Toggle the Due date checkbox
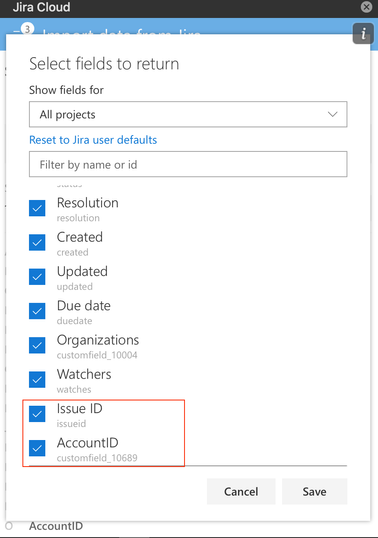Viewport: 378px width, 538px height. (37, 311)
